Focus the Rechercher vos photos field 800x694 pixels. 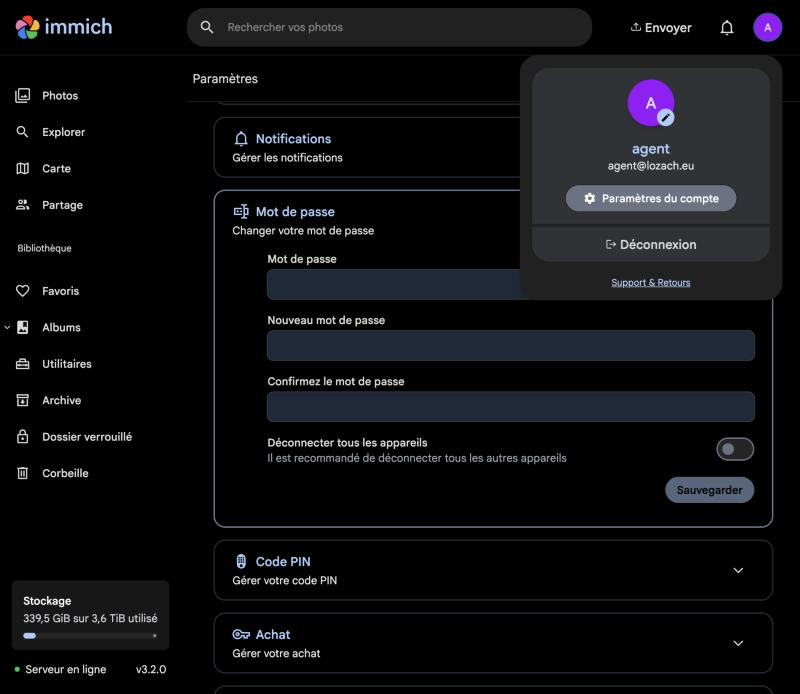[x=389, y=27]
